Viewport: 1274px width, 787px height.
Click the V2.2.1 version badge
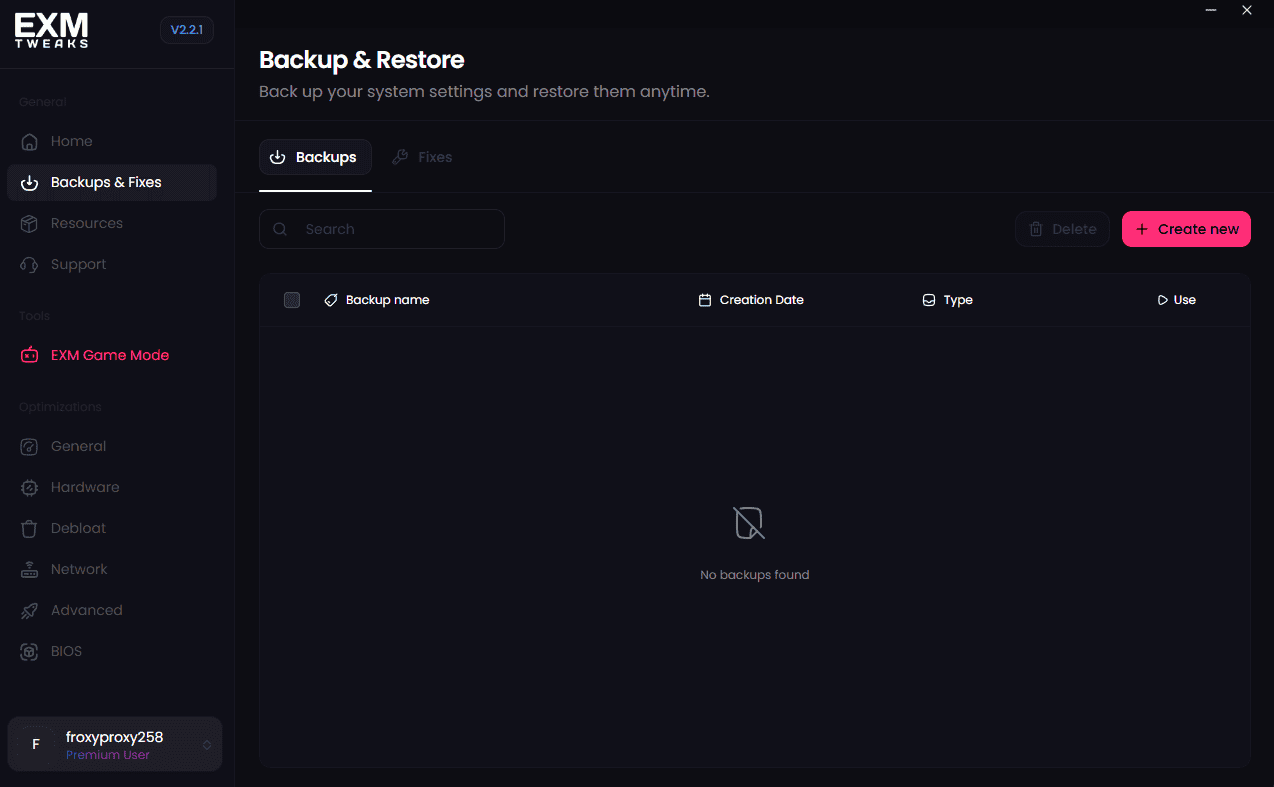(x=187, y=30)
